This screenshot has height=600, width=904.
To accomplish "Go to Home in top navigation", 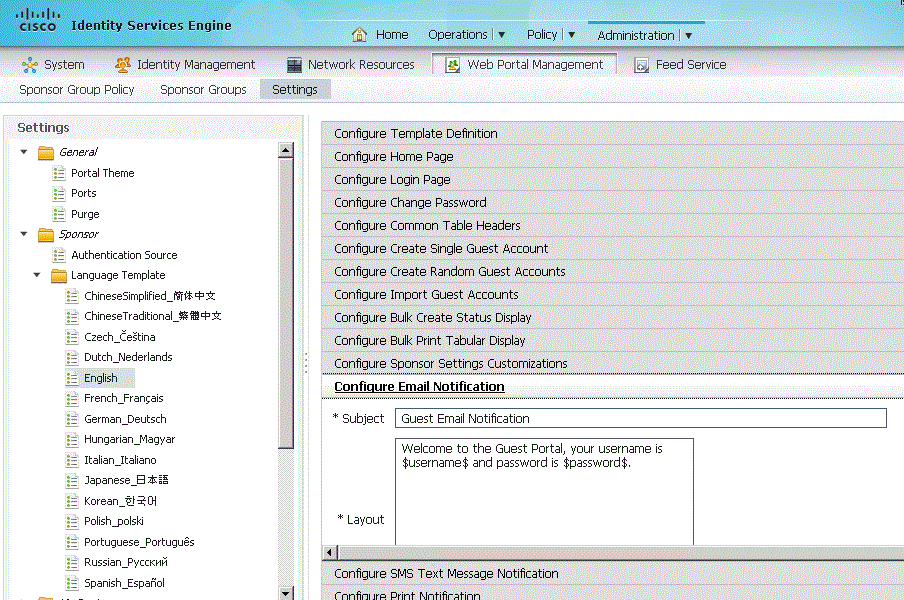I will coord(391,35).
